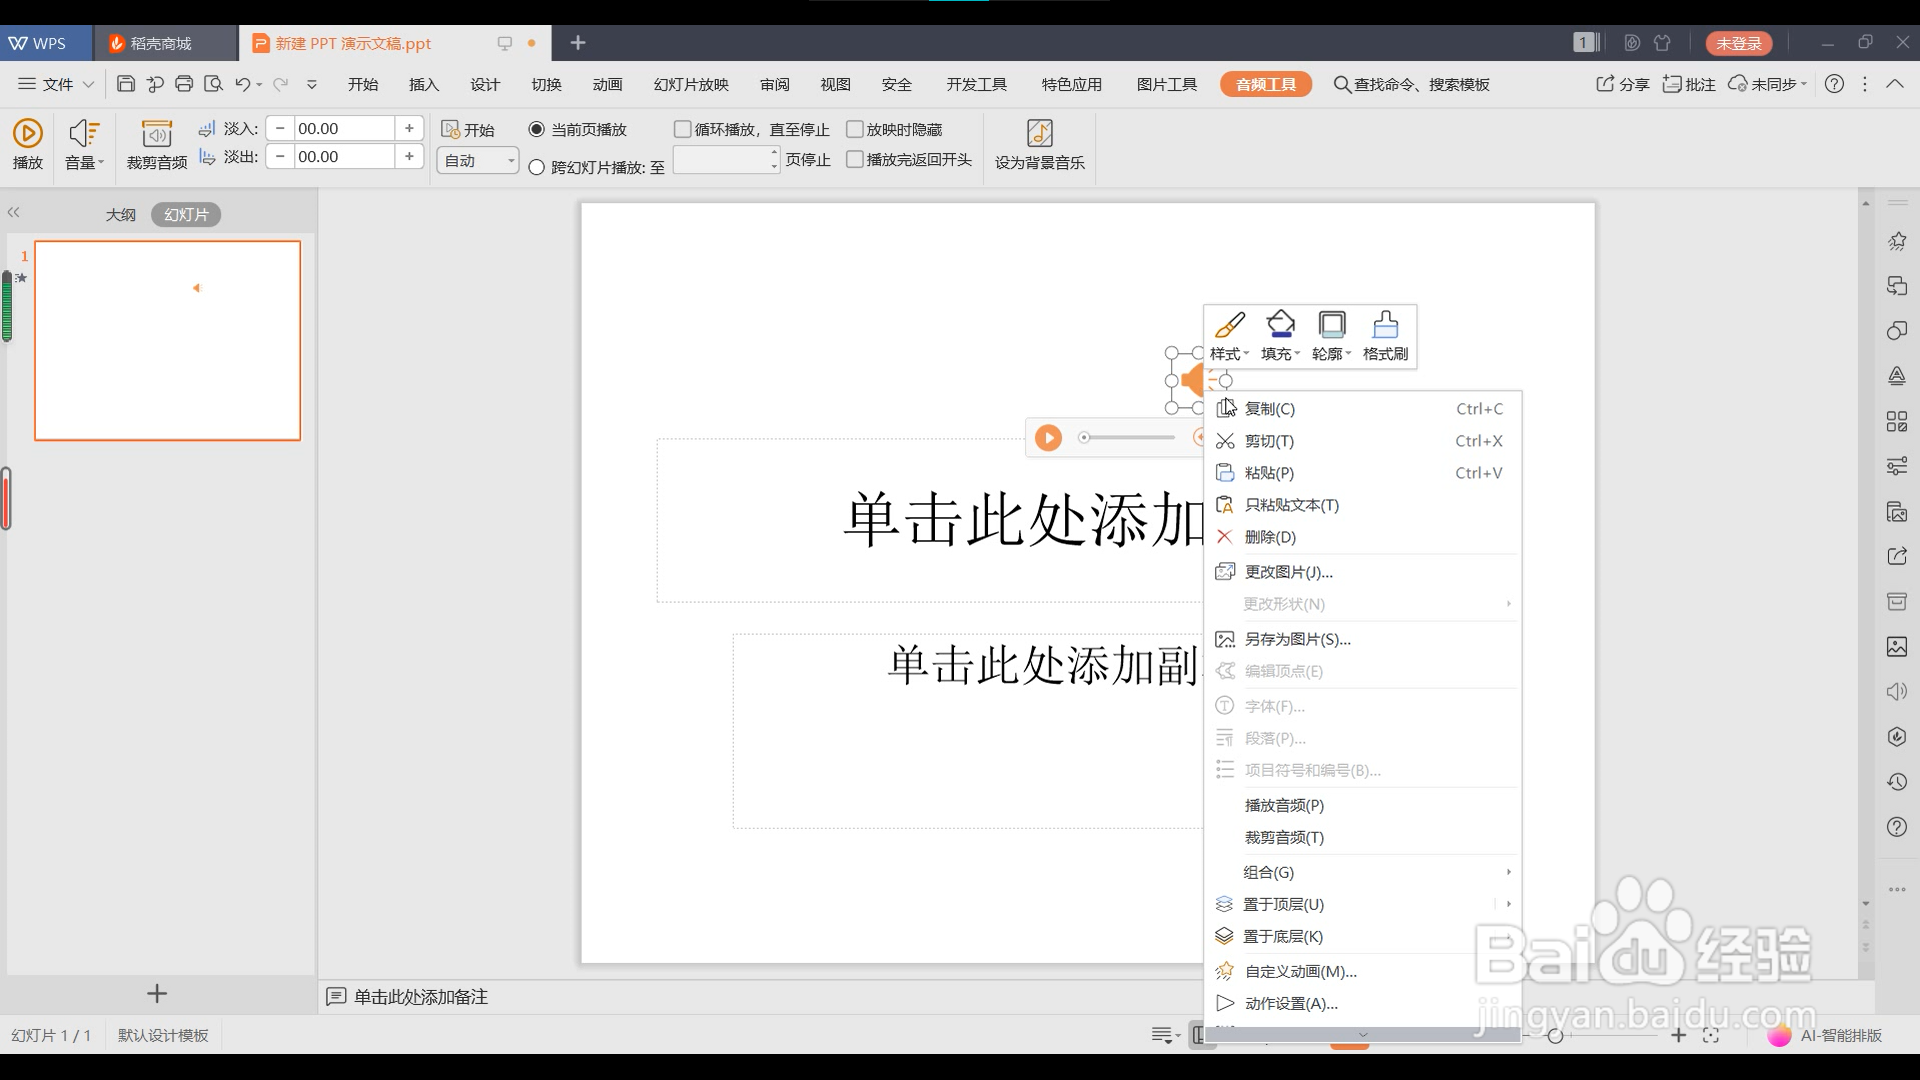This screenshot has width=1920, height=1080.
Task: Choose 裁剪音频(T) in context menu
Action: [1365, 837]
